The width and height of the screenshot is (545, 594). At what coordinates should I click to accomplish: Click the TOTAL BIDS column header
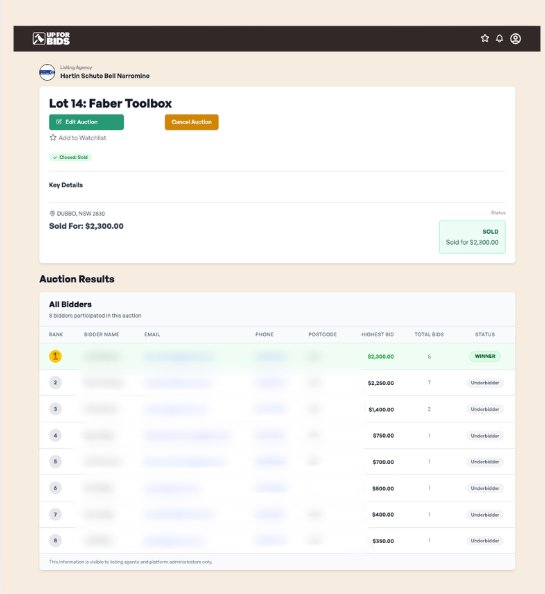click(x=429, y=335)
